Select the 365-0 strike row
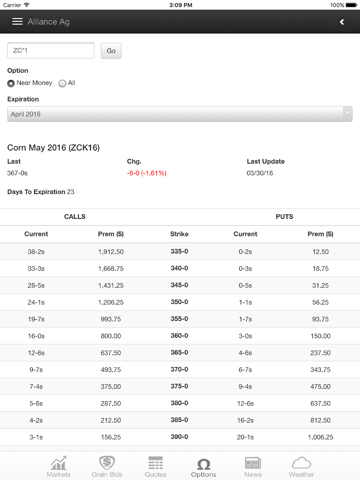 [x=180, y=353]
